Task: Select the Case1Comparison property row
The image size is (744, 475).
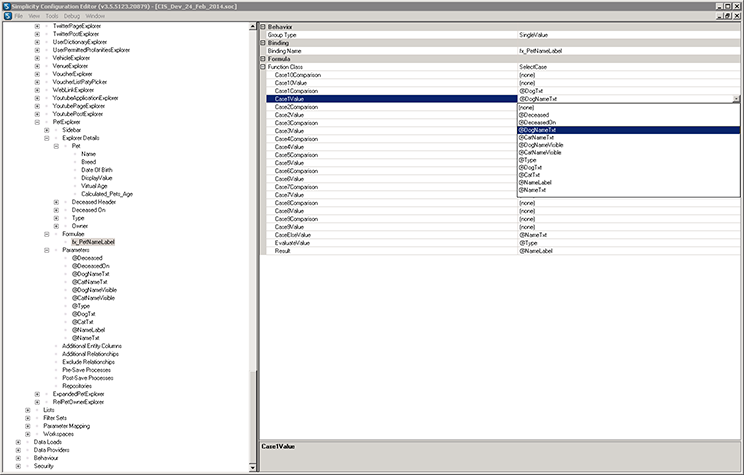Action: [503, 91]
